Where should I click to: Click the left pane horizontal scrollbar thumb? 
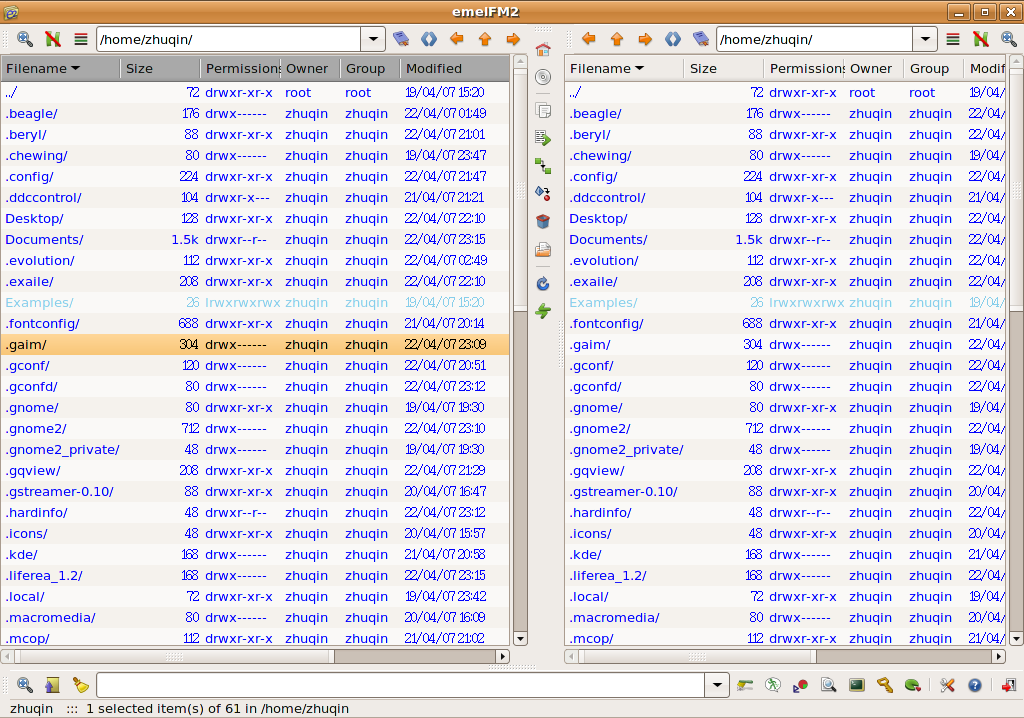coord(174,656)
